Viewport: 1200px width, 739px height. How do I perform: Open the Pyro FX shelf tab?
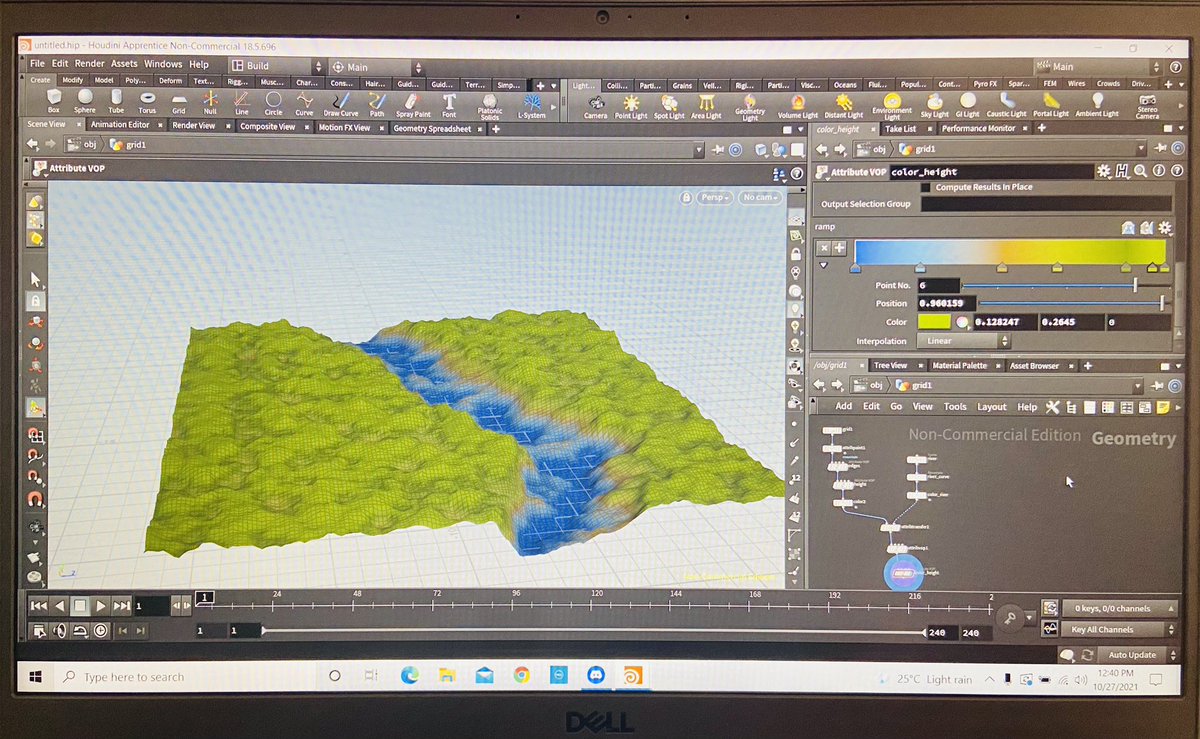point(985,84)
